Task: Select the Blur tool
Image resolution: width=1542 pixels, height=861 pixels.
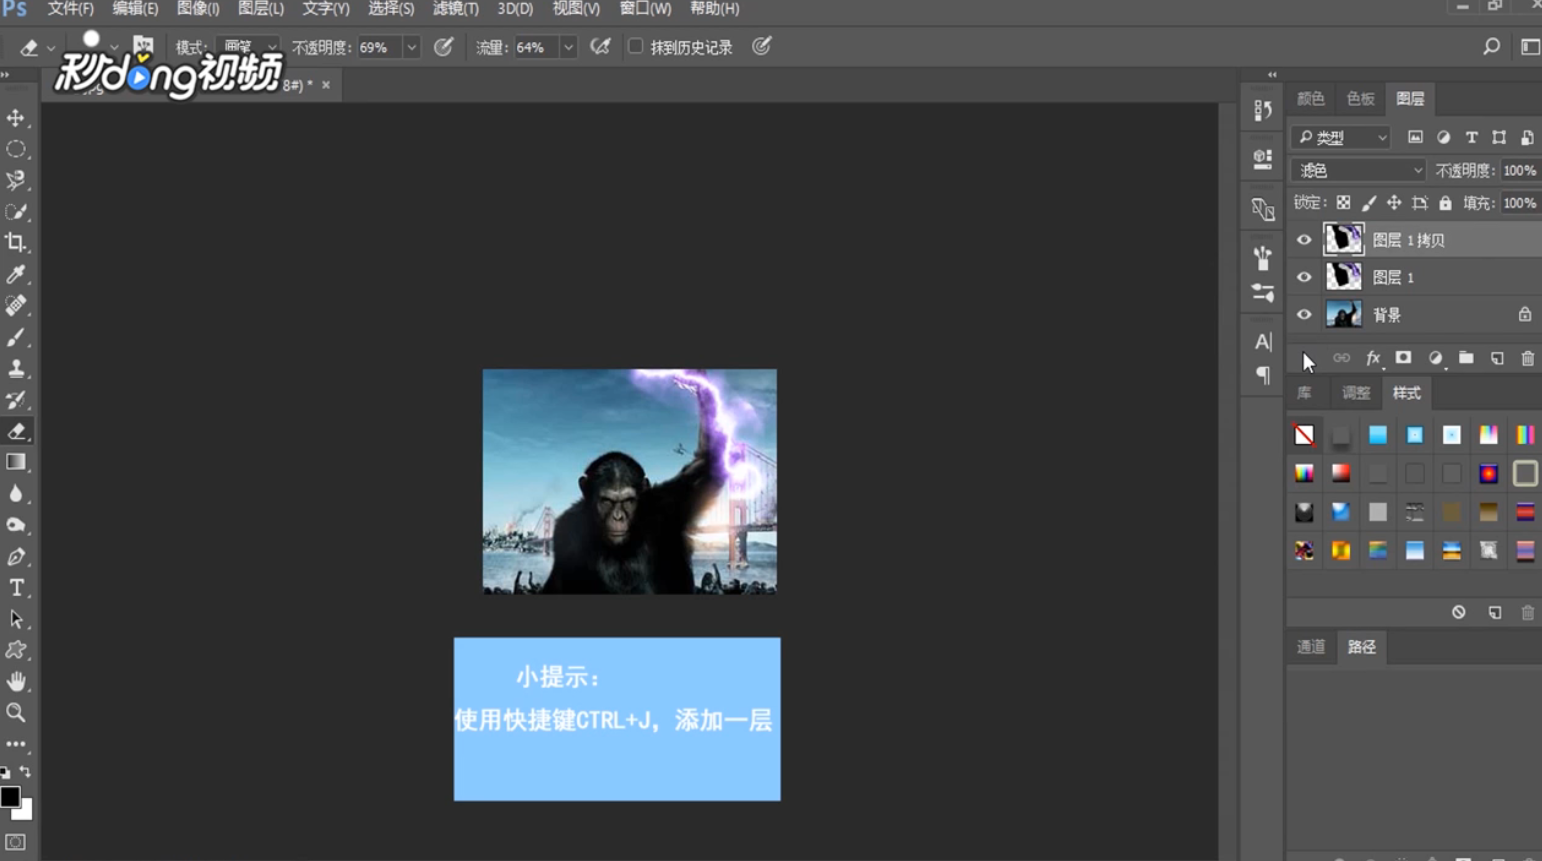Action: coord(16,494)
